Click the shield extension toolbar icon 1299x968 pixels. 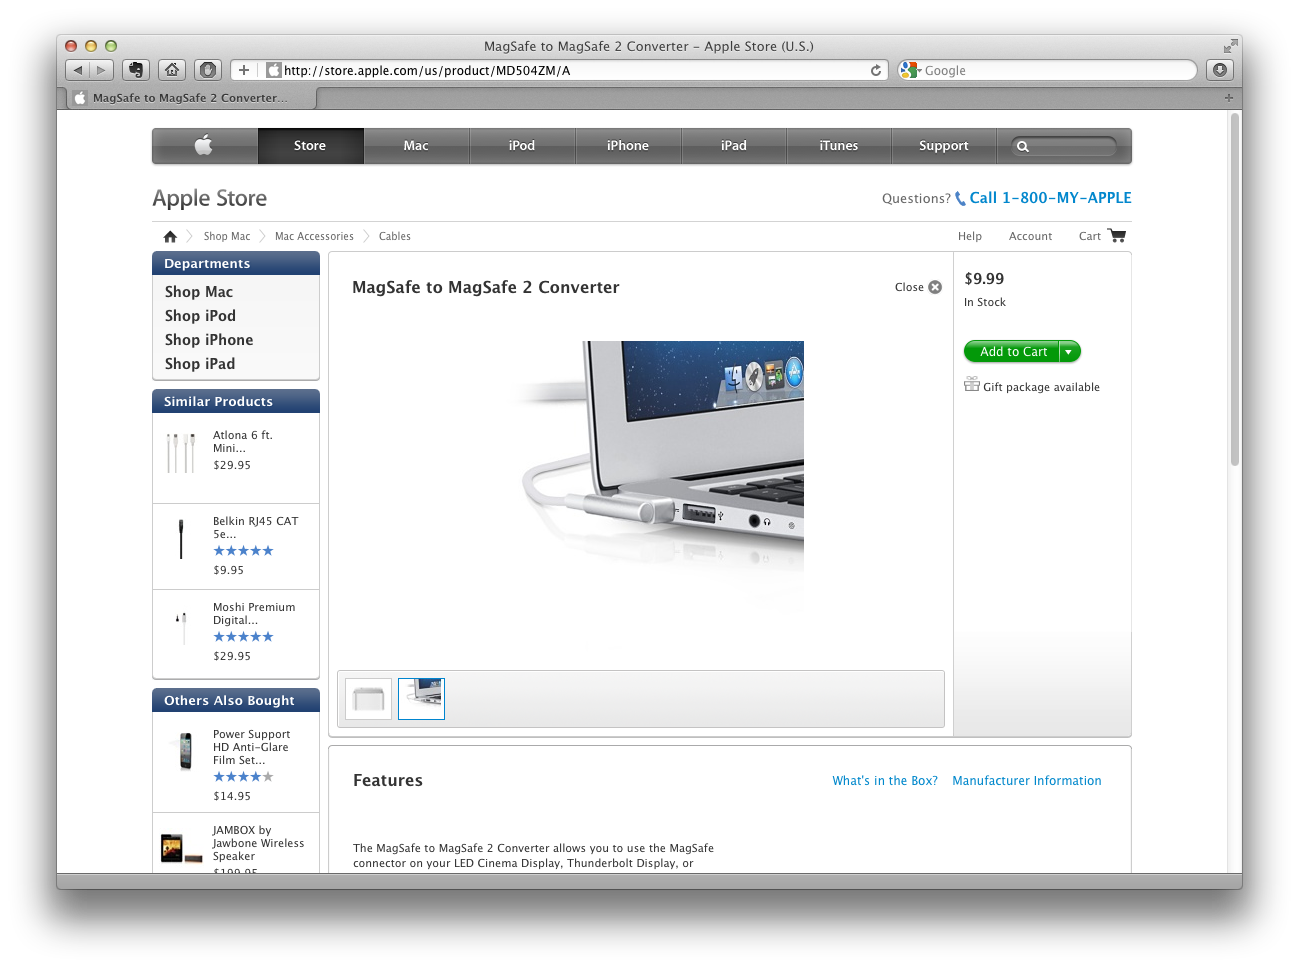click(x=208, y=70)
